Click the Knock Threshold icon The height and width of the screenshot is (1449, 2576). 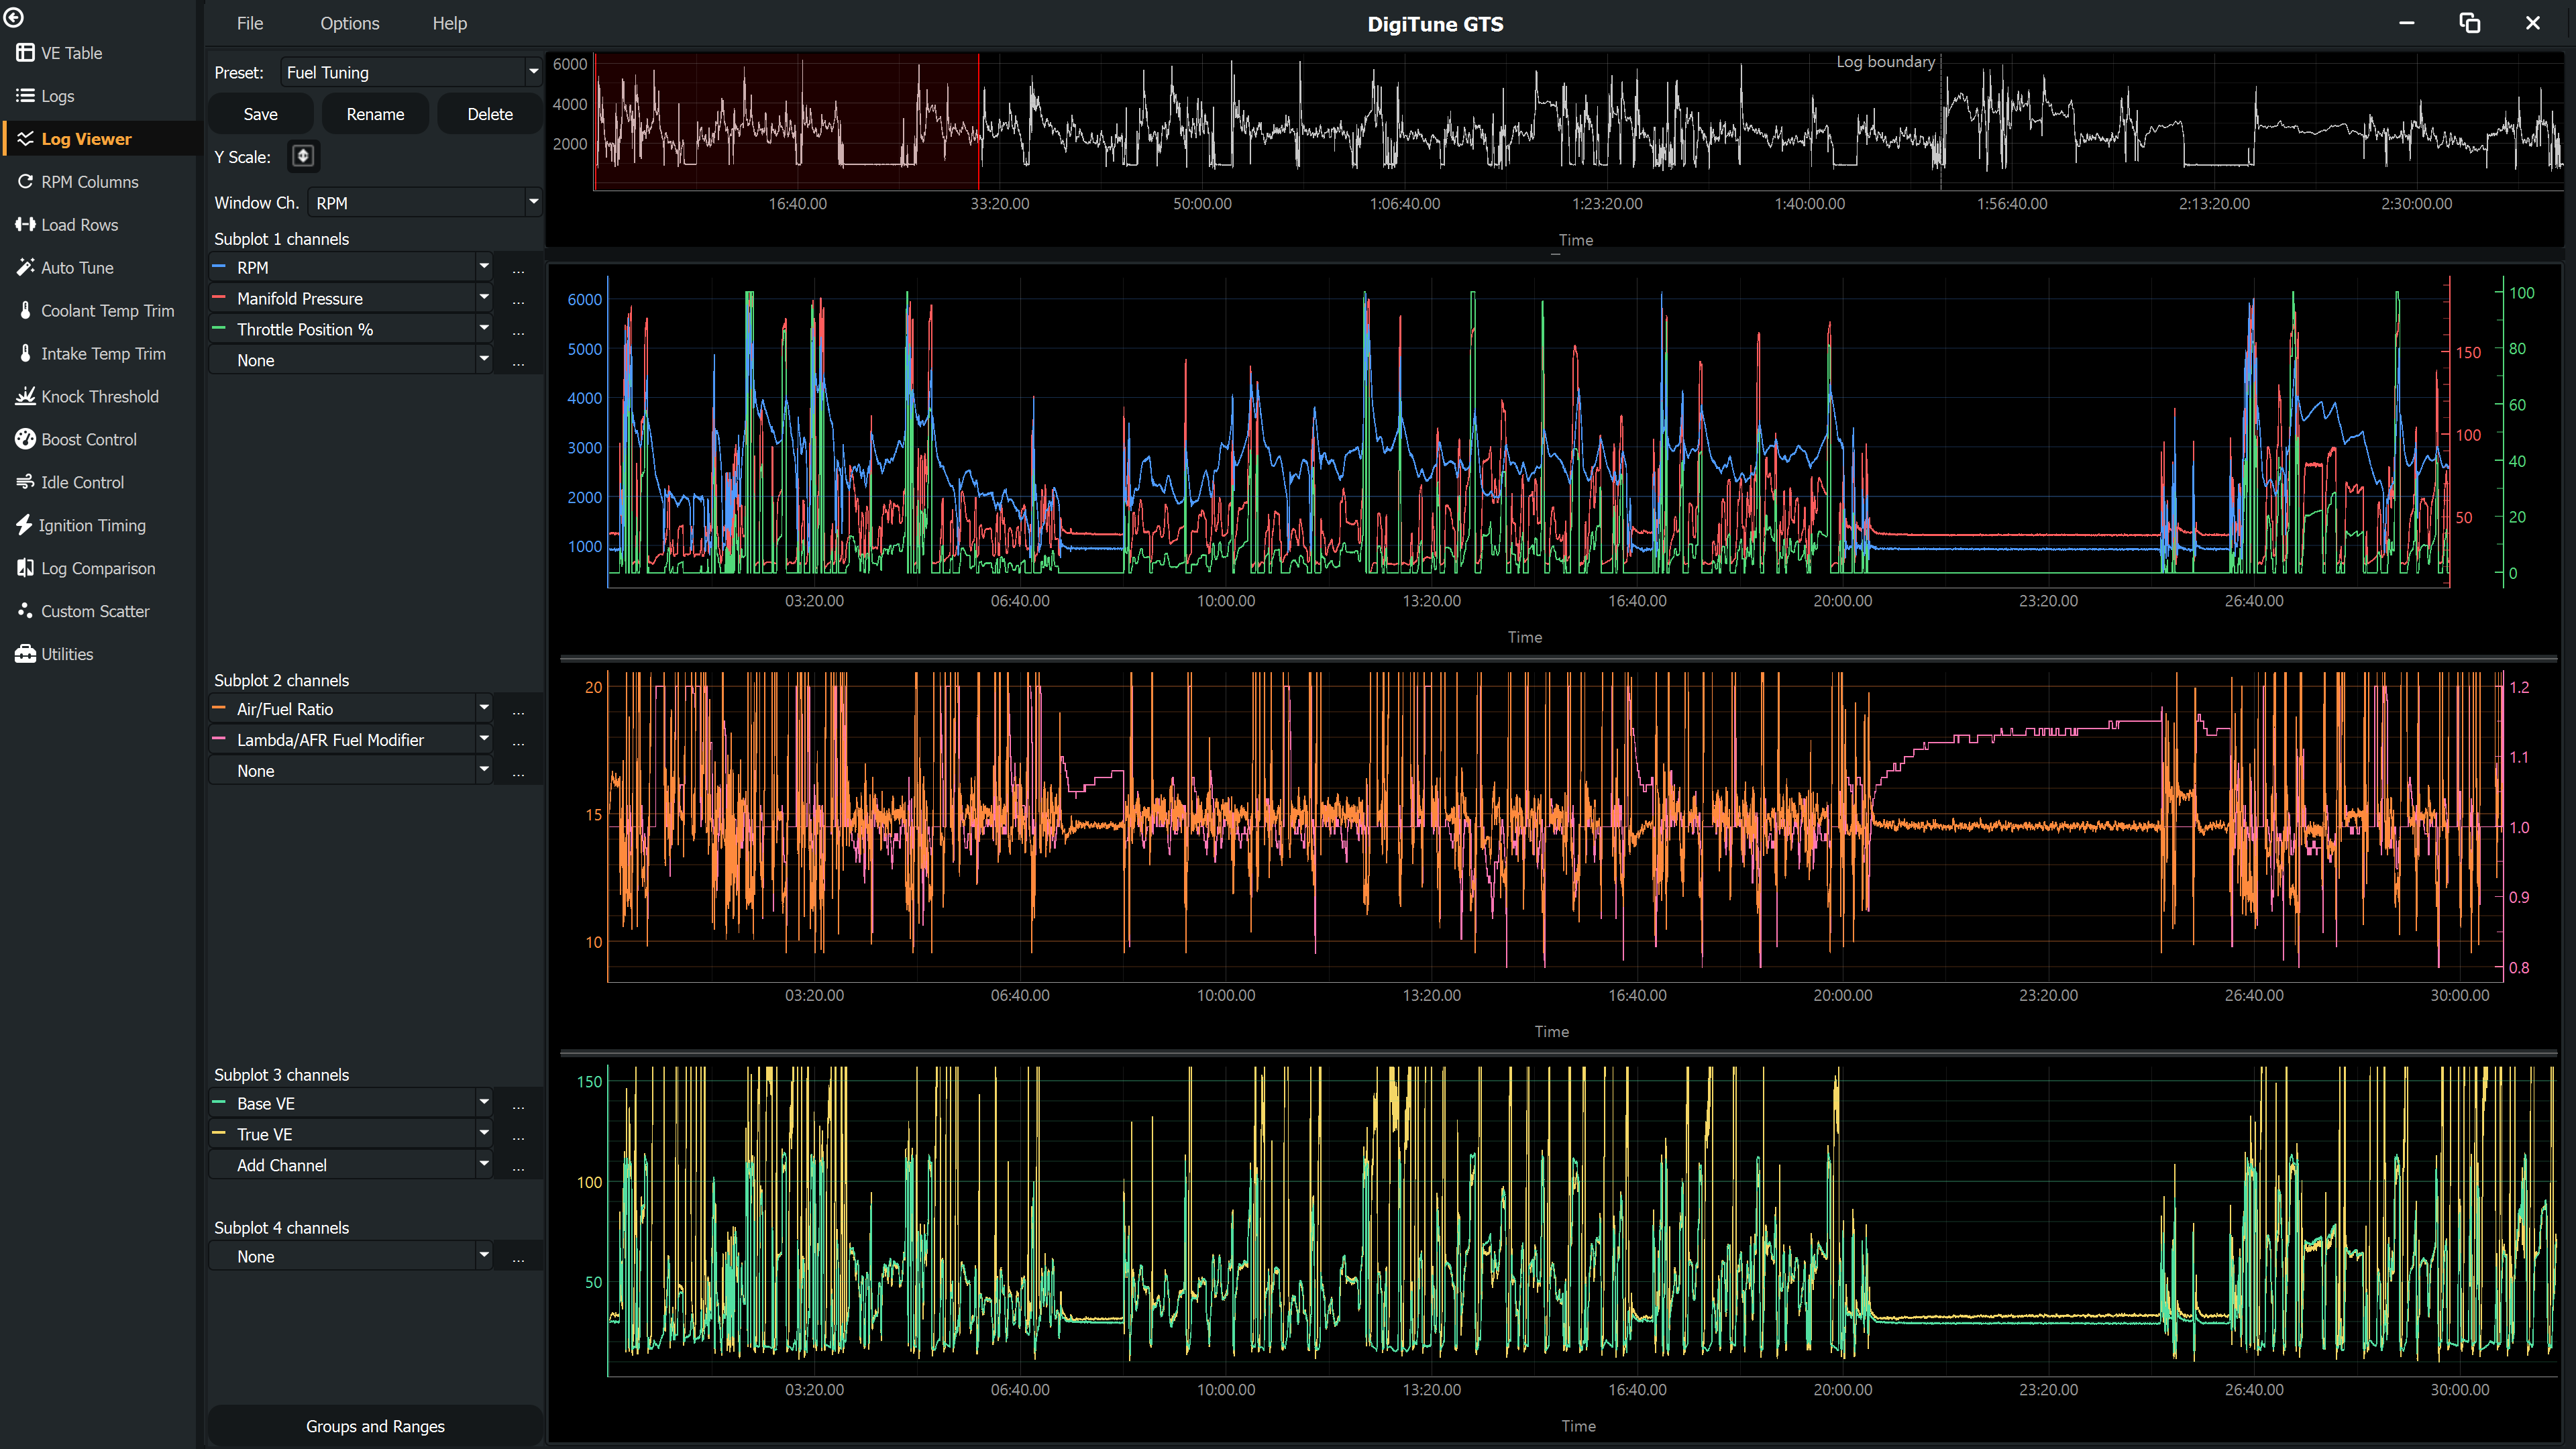(25, 397)
